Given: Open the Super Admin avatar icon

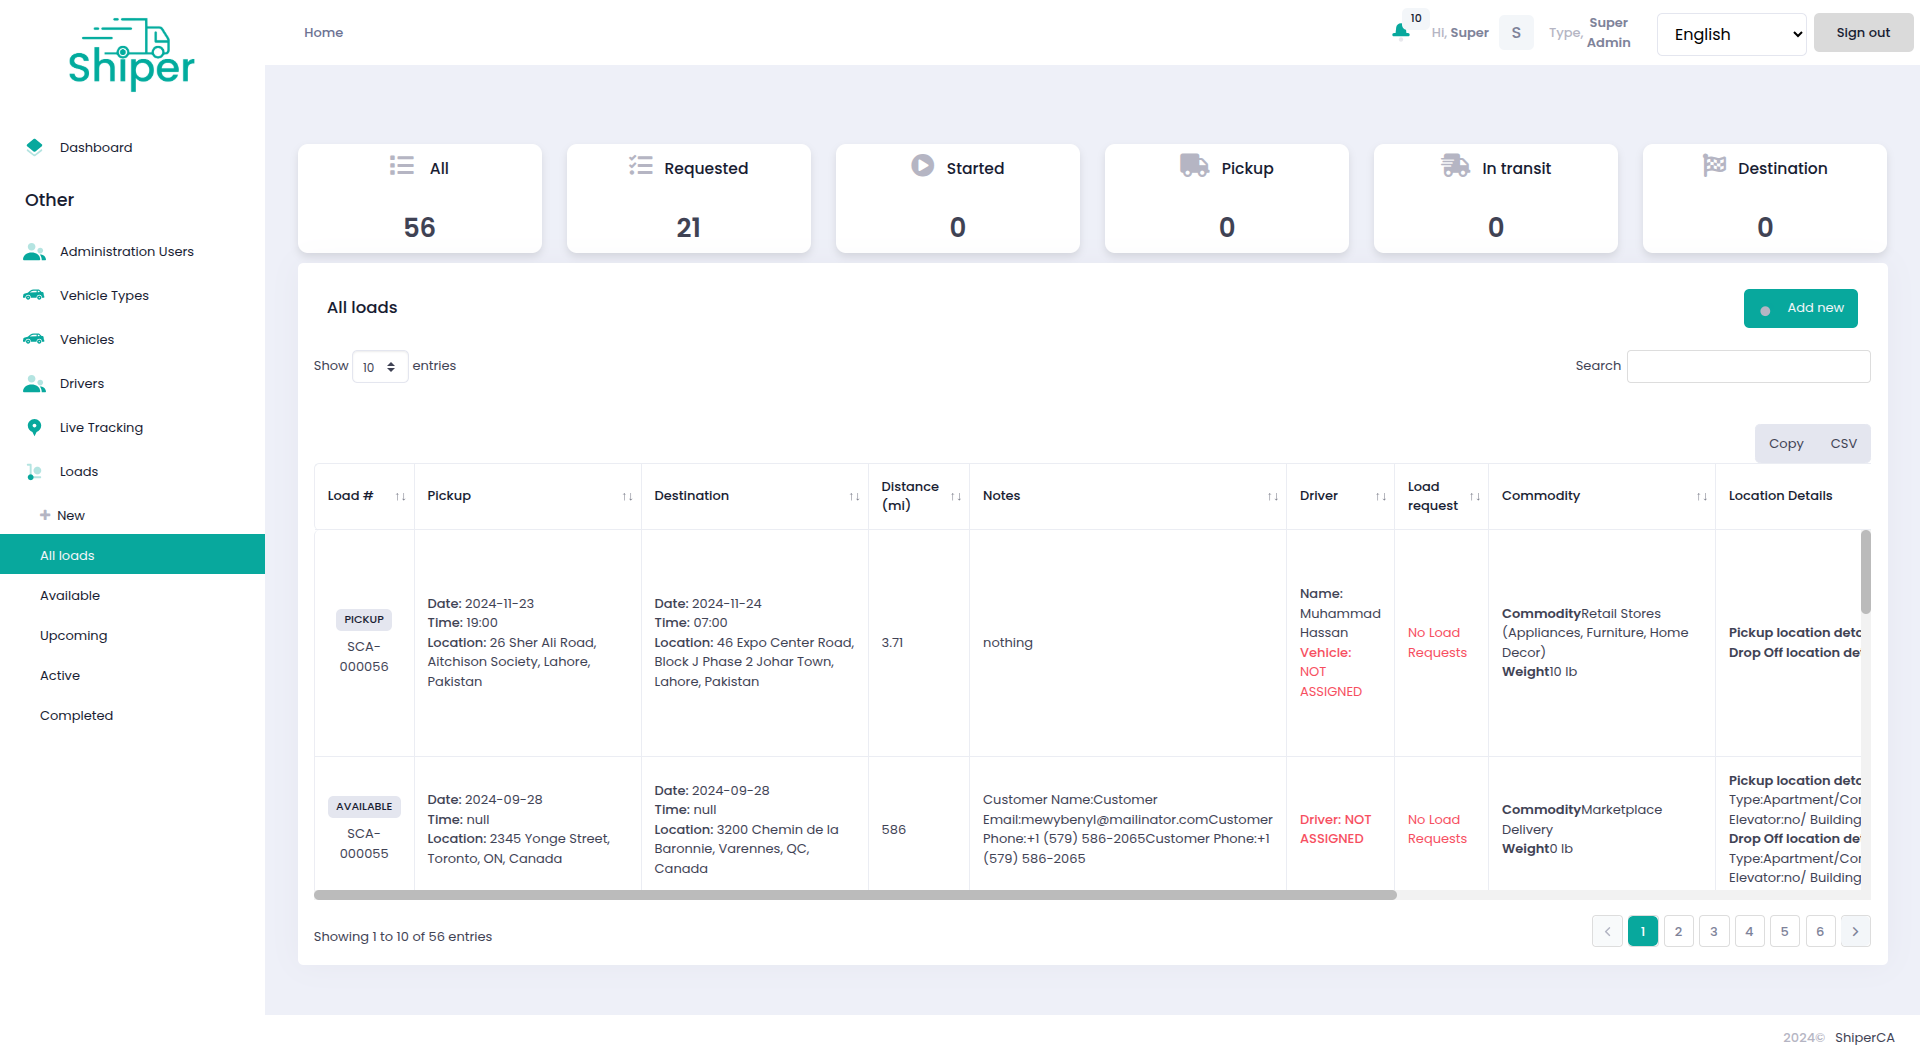Looking at the screenshot, I should click(x=1516, y=32).
